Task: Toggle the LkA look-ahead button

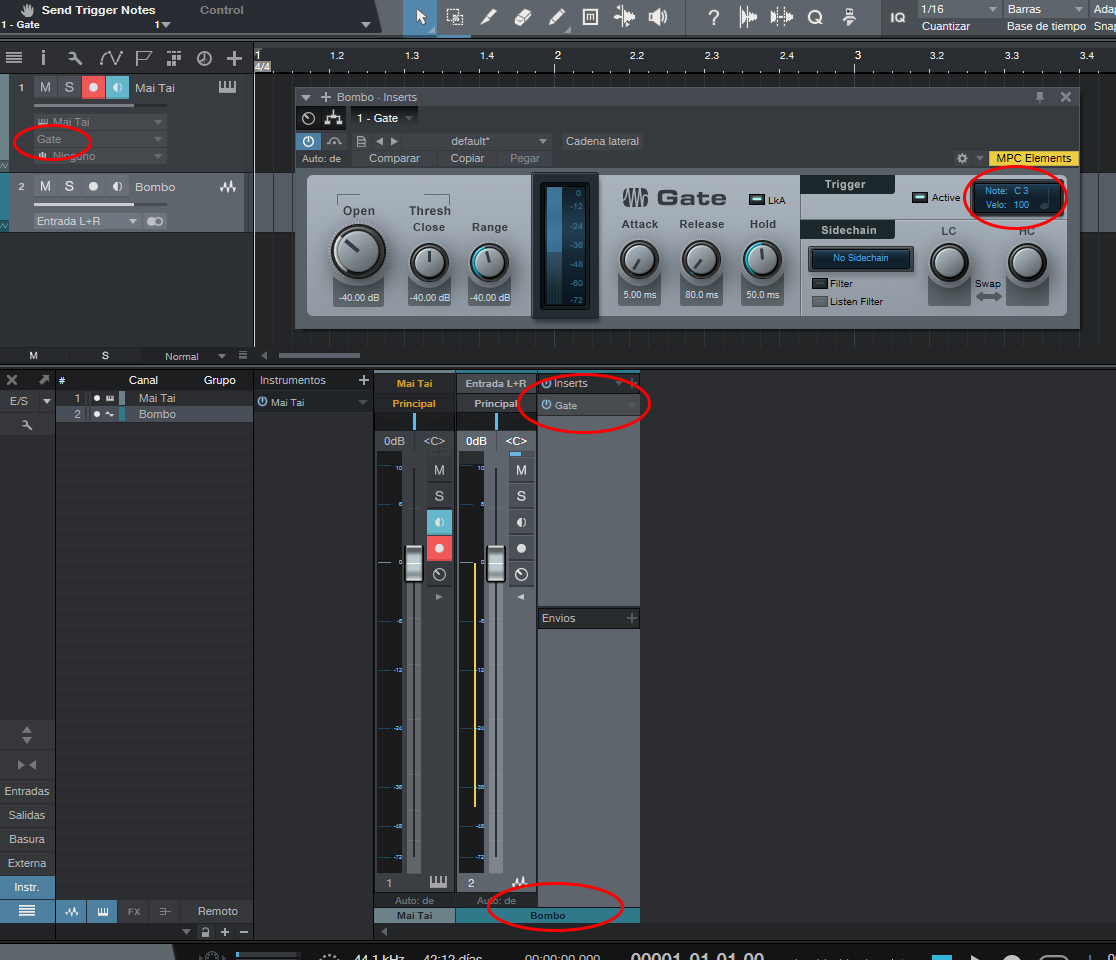Action: 757,200
